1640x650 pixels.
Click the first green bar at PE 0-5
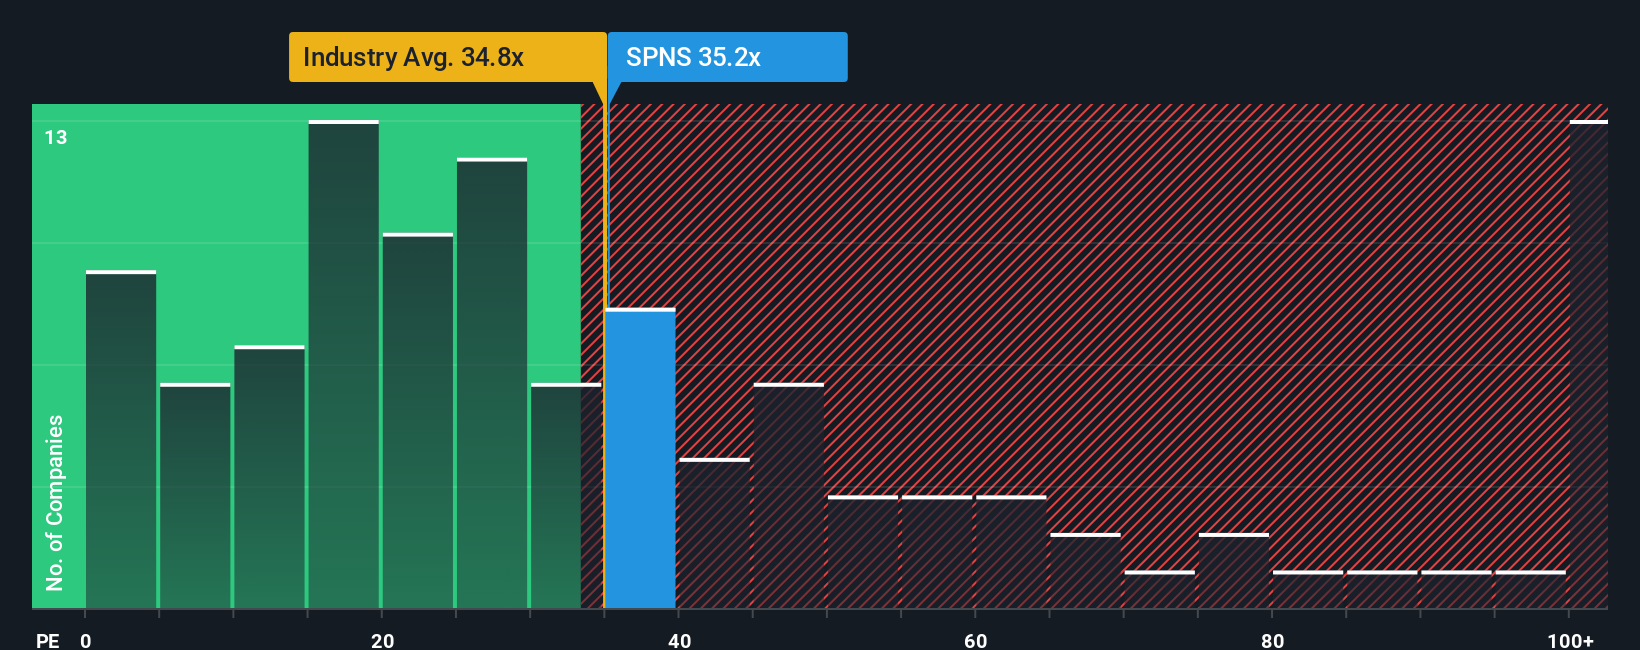[121, 439]
